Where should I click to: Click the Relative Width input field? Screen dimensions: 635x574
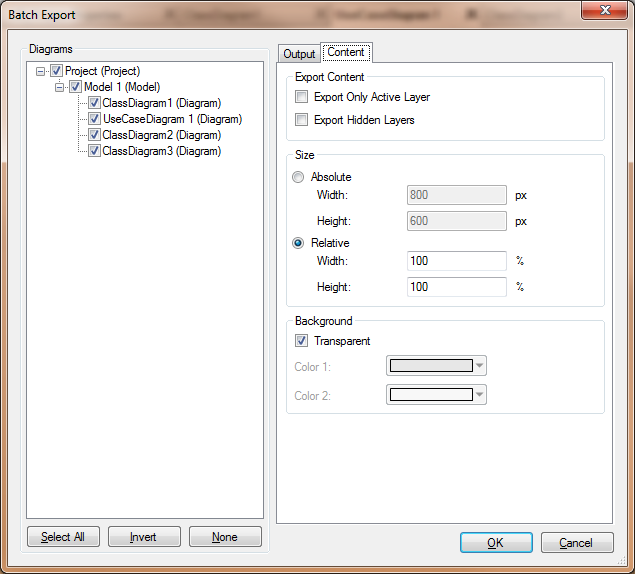(457, 261)
